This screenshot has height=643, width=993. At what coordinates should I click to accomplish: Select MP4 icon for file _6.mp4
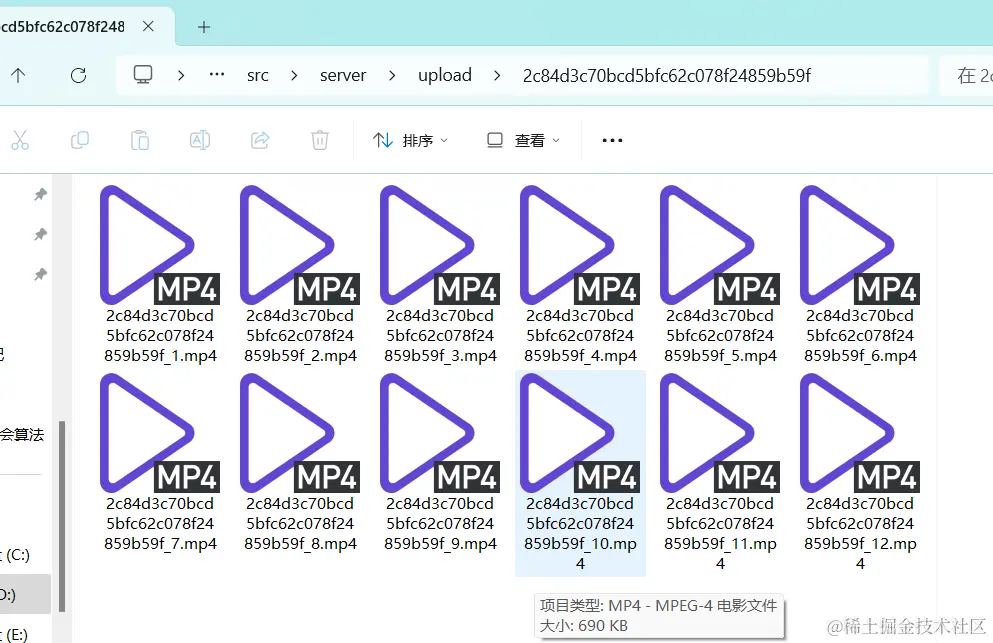coord(860,245)
